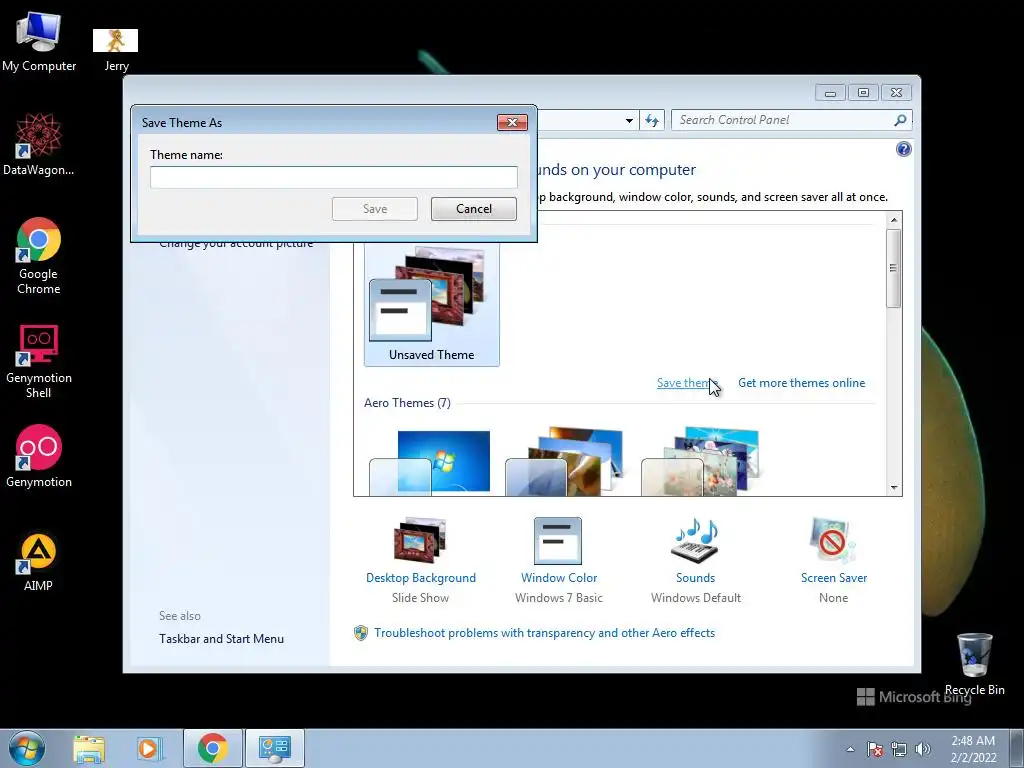Open the Desktop Background settings icon
The height and width of the screenshot is (768, 1024).
(x=420, y=540)
